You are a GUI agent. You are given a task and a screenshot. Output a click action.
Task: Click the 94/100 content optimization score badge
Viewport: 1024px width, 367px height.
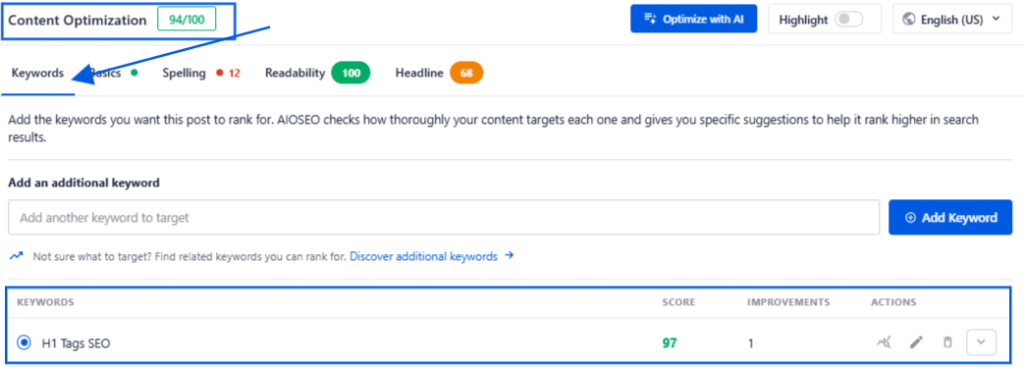[x=187, y=20]
